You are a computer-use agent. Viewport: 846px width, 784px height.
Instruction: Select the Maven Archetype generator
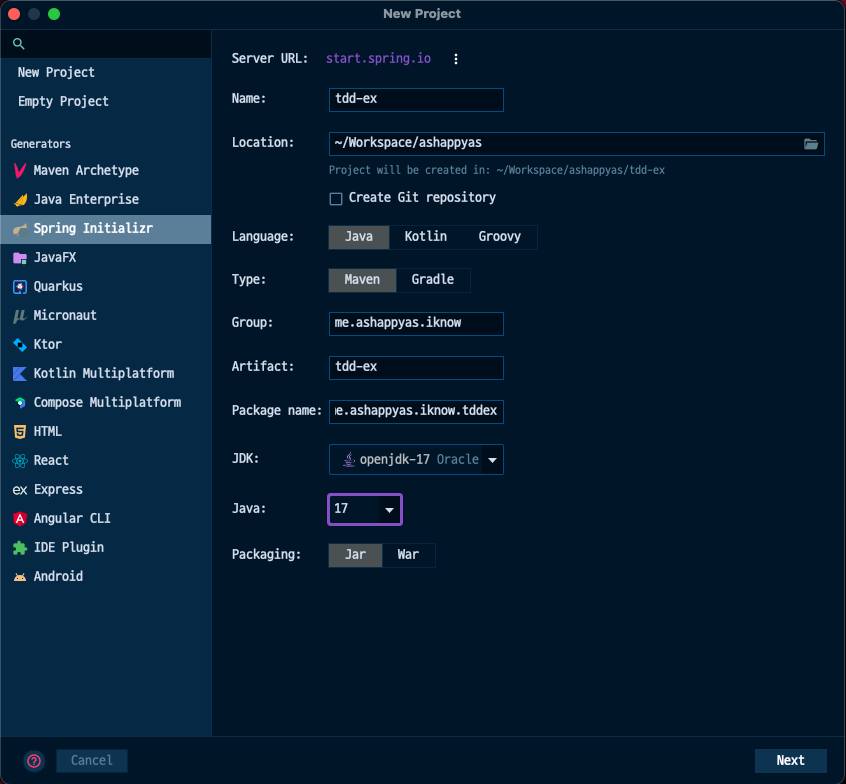tap(87, 170)
